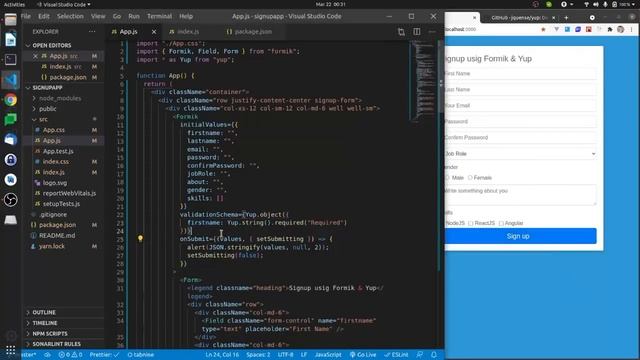The width and height of the screenshot is (640, 360).
Task: Expand the Timeline panel
Action: 64,323
